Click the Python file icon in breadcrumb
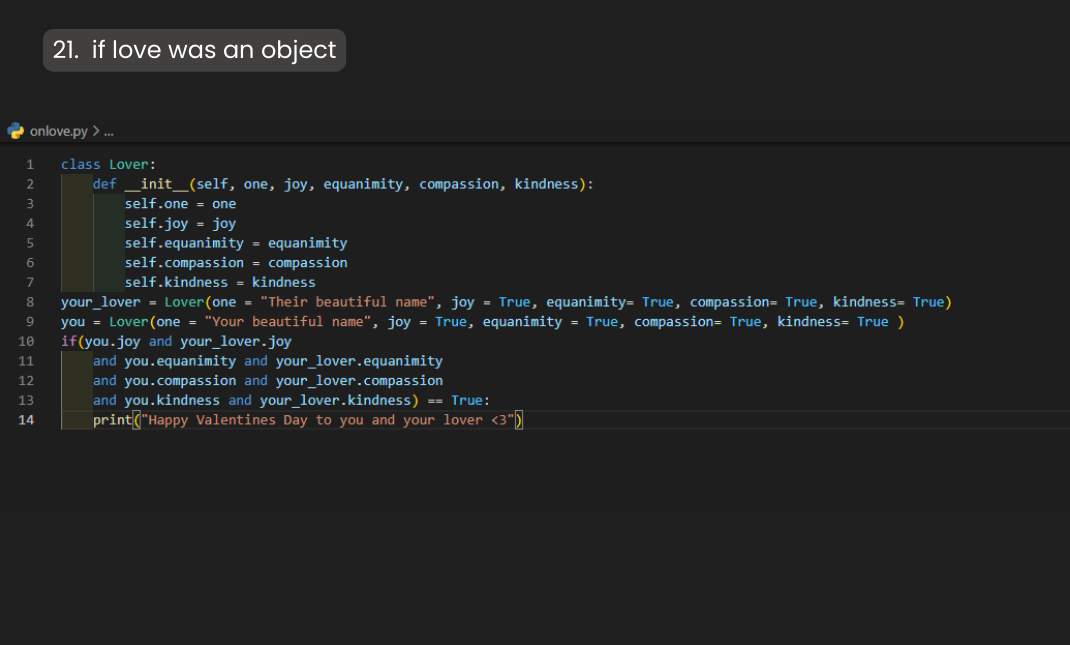 pos(15,130)
